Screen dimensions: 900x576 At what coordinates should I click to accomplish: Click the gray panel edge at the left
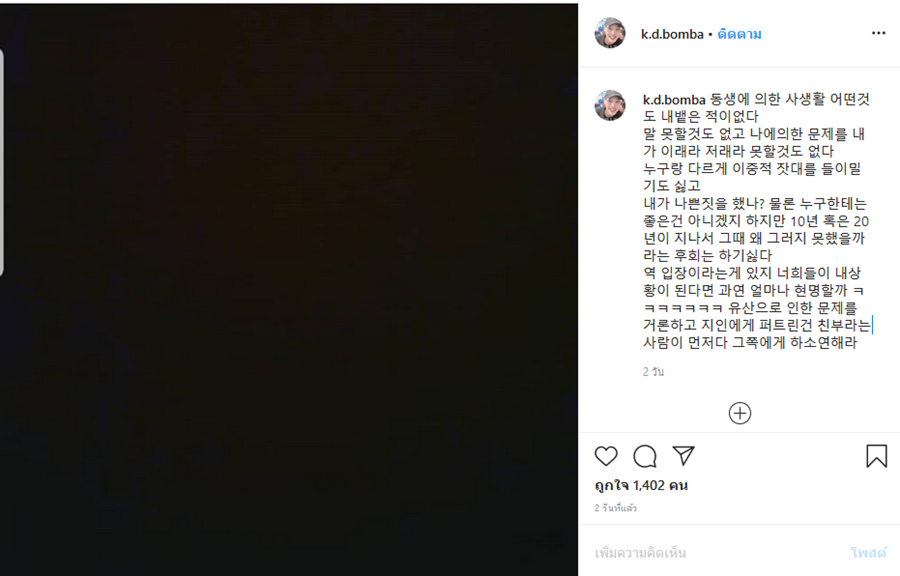[2, 162]
